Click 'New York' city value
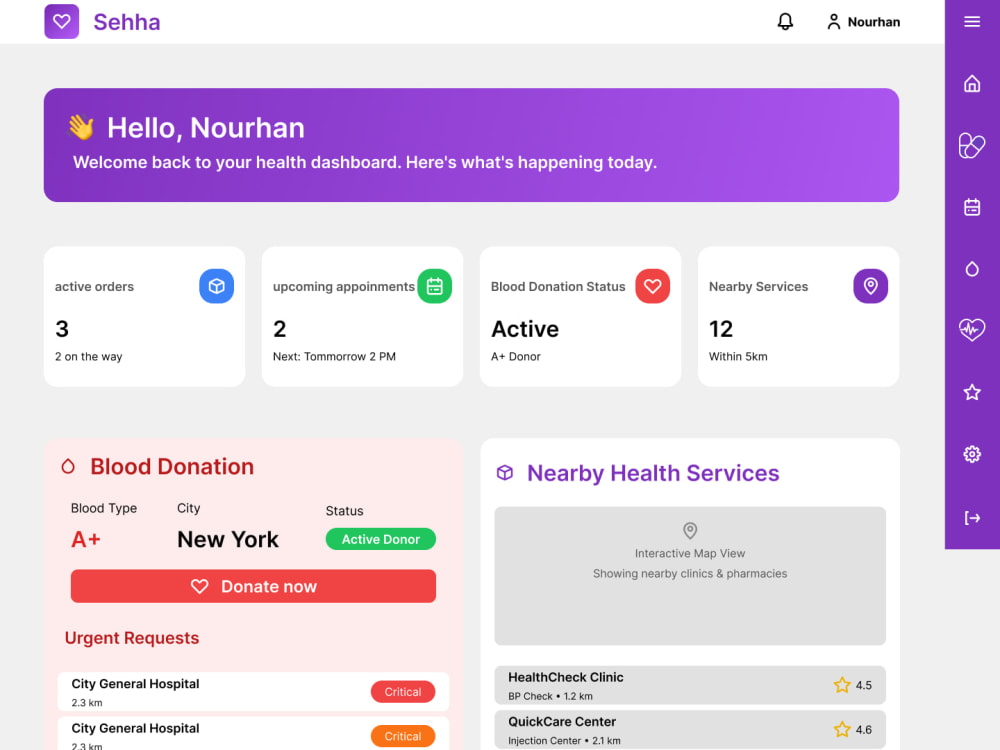The height and width of the screenshot is (750, 1000). (228, 540)
